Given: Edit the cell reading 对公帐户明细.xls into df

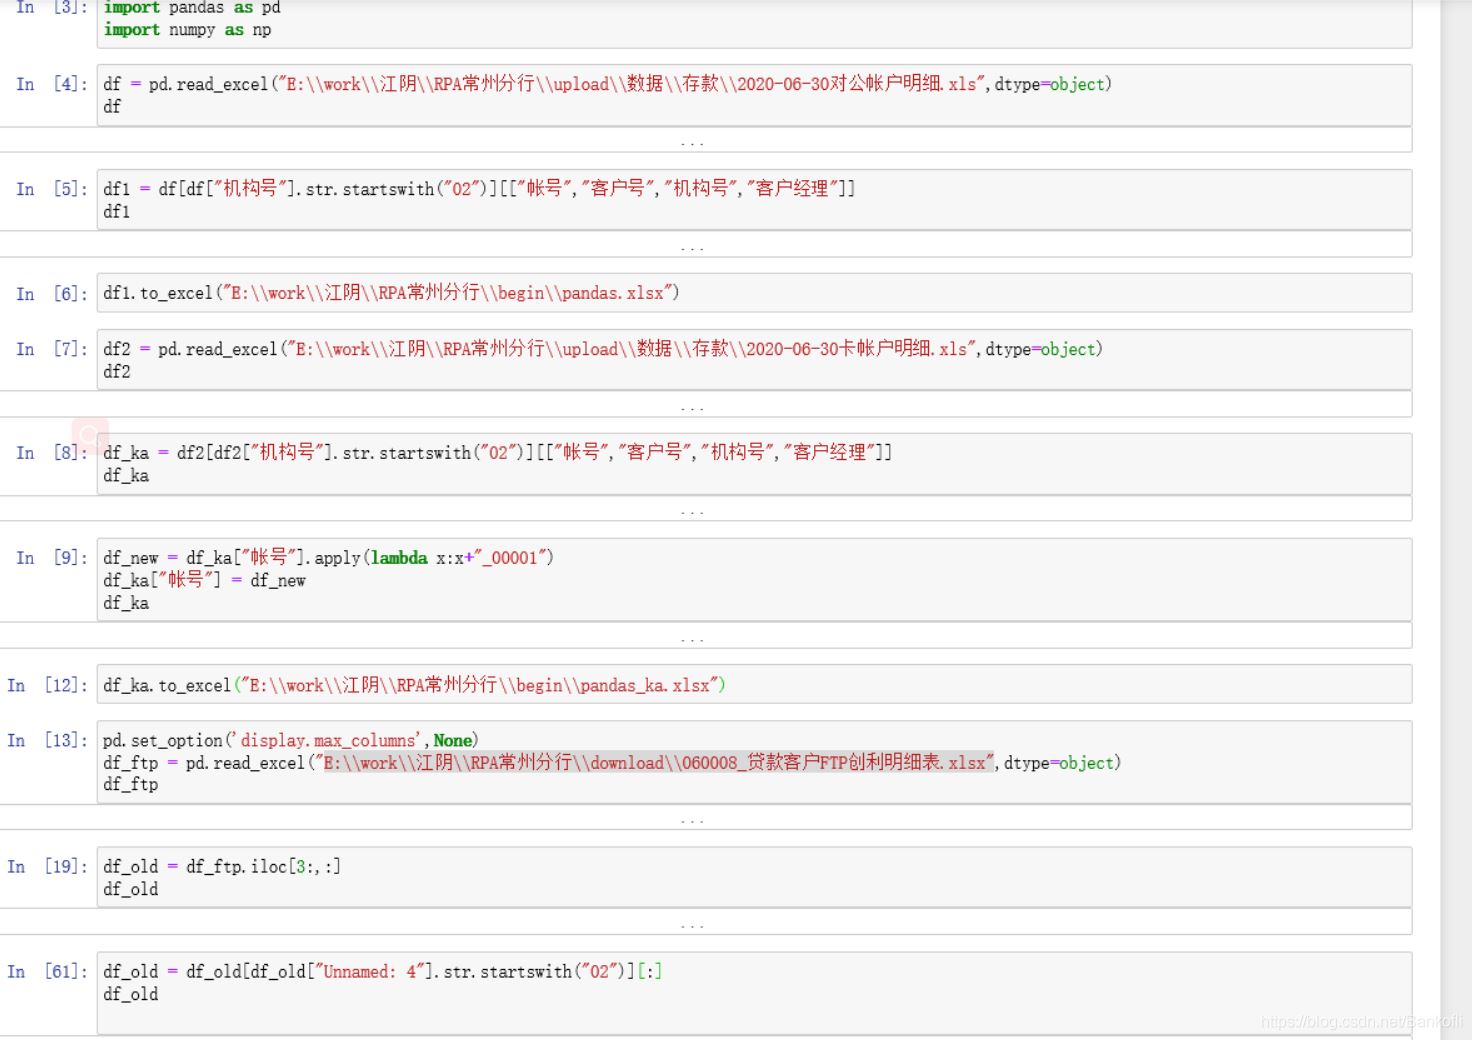Looking at the screenshot, I should (754, 95).
